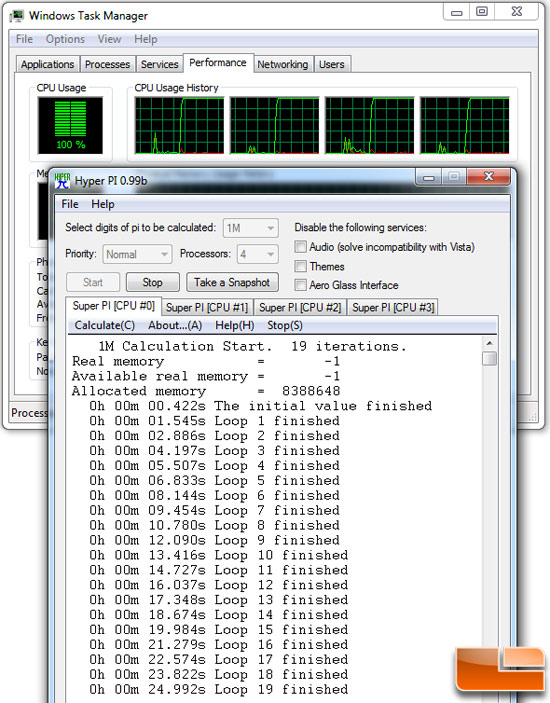This screenshot has height=703, width=550.
Task: Minimize the Windows Task Manager window
Action: pos(456,12)
